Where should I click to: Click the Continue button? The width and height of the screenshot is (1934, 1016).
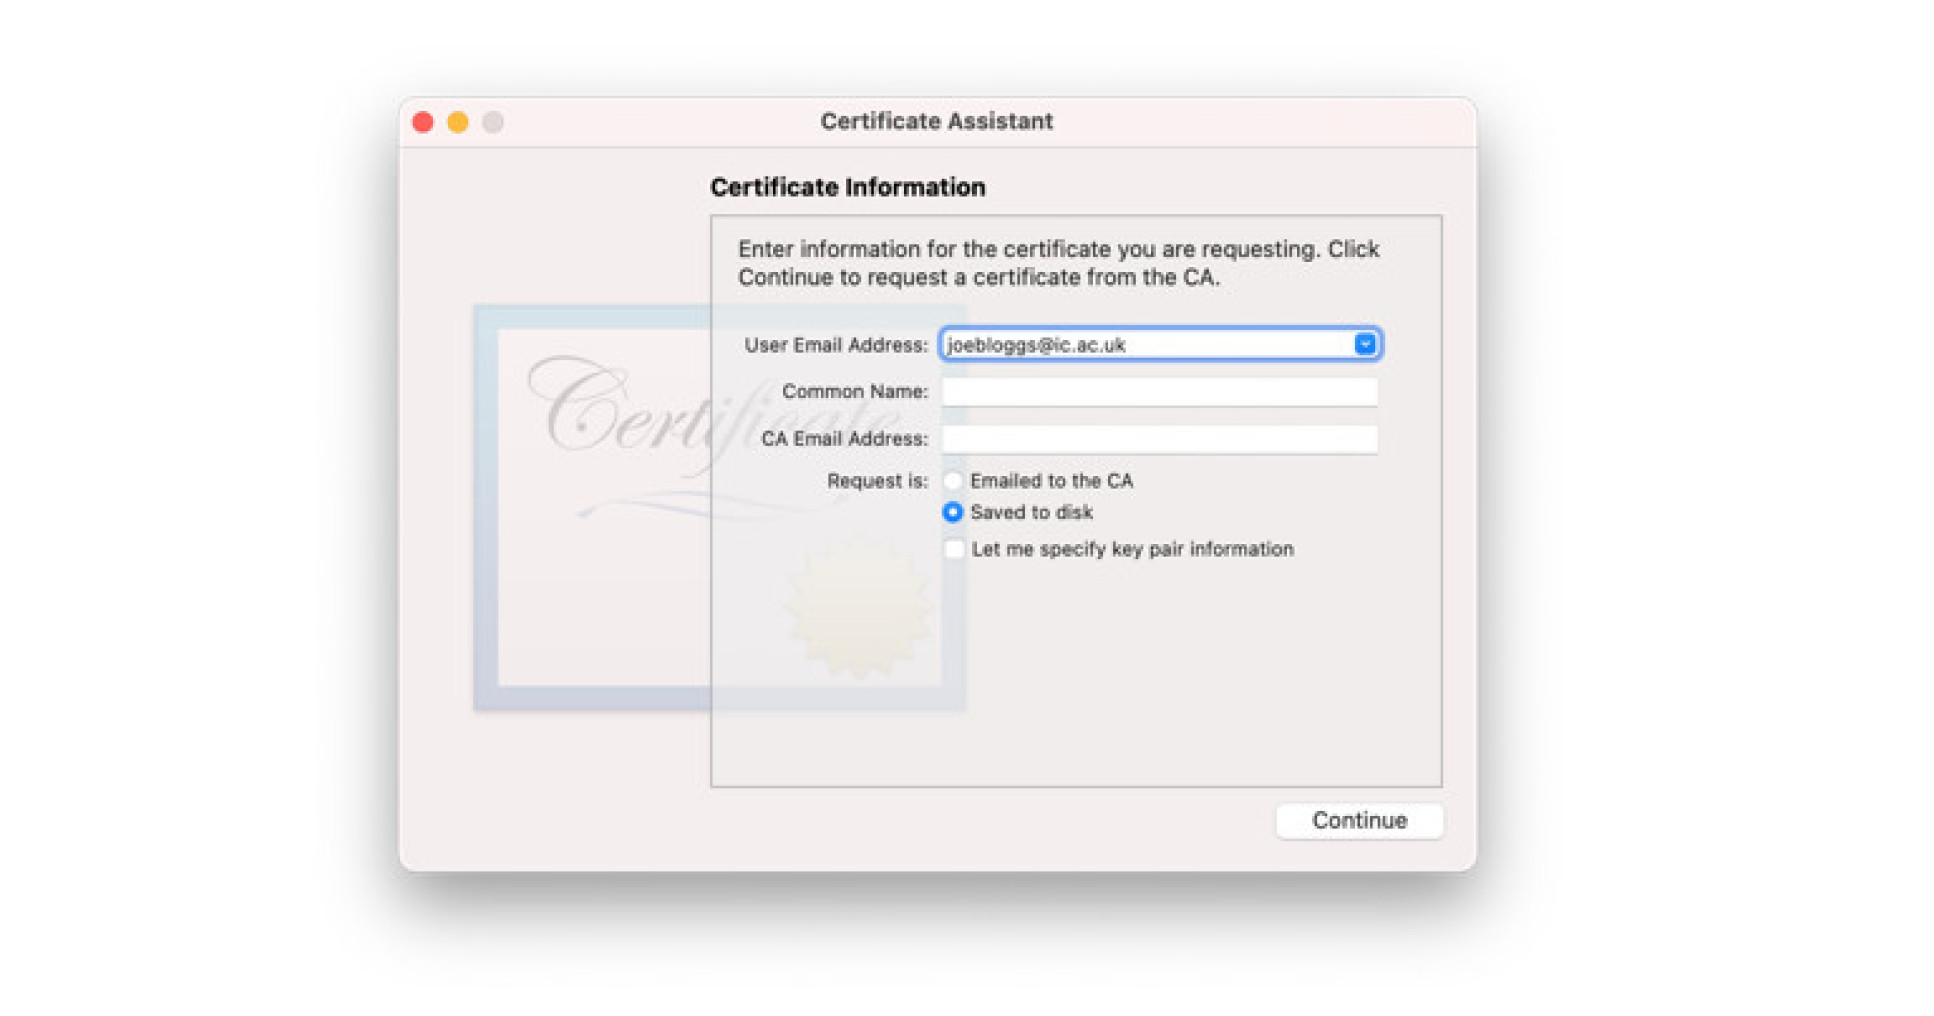[1358, 820]
